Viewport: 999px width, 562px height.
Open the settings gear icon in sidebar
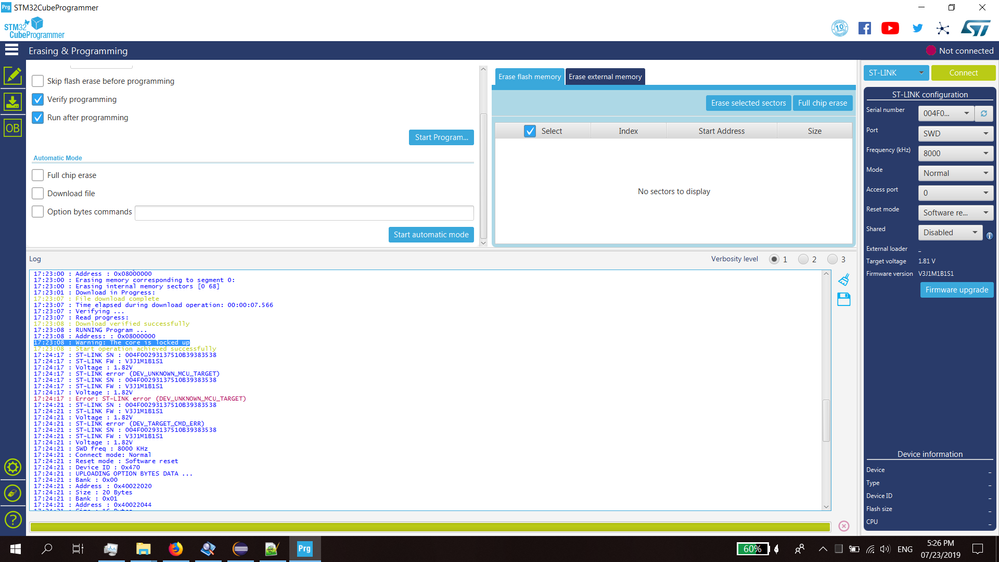13,467
